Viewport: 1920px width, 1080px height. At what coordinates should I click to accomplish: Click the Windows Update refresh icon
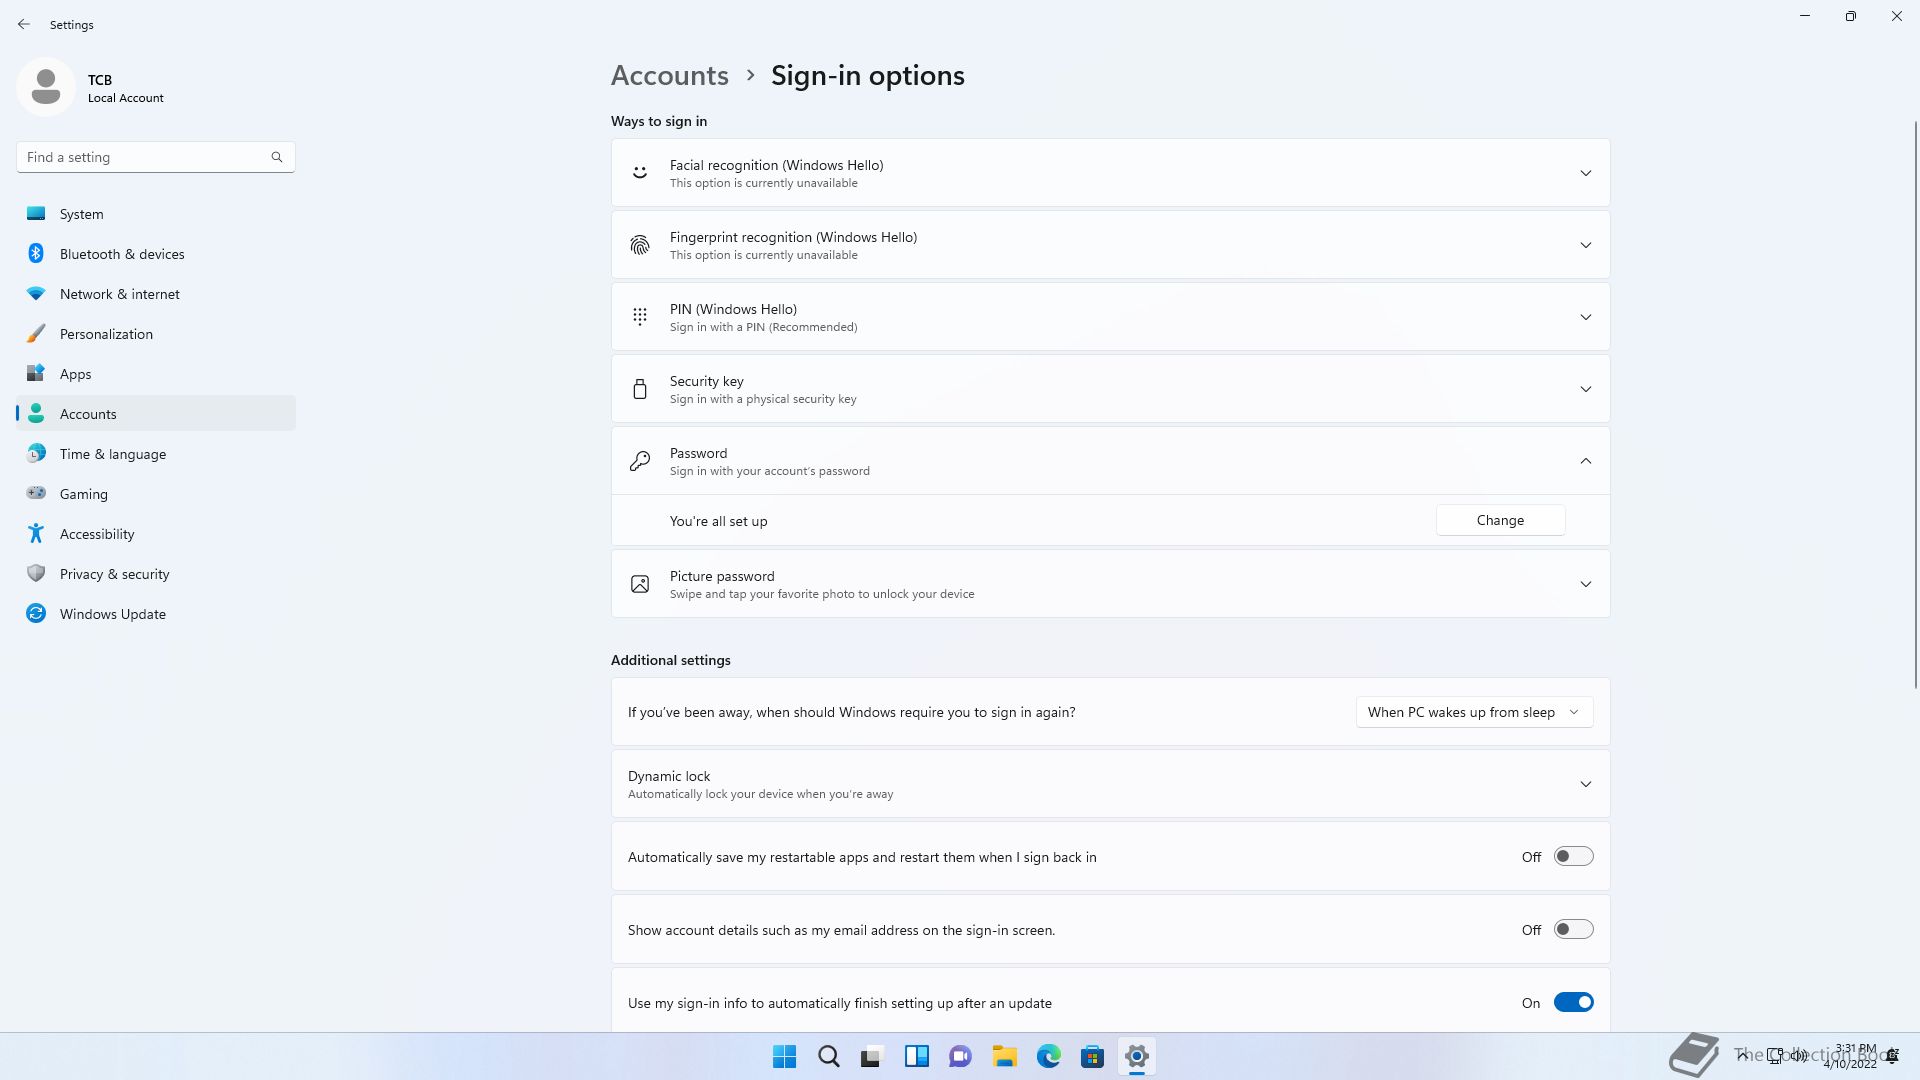36,613
